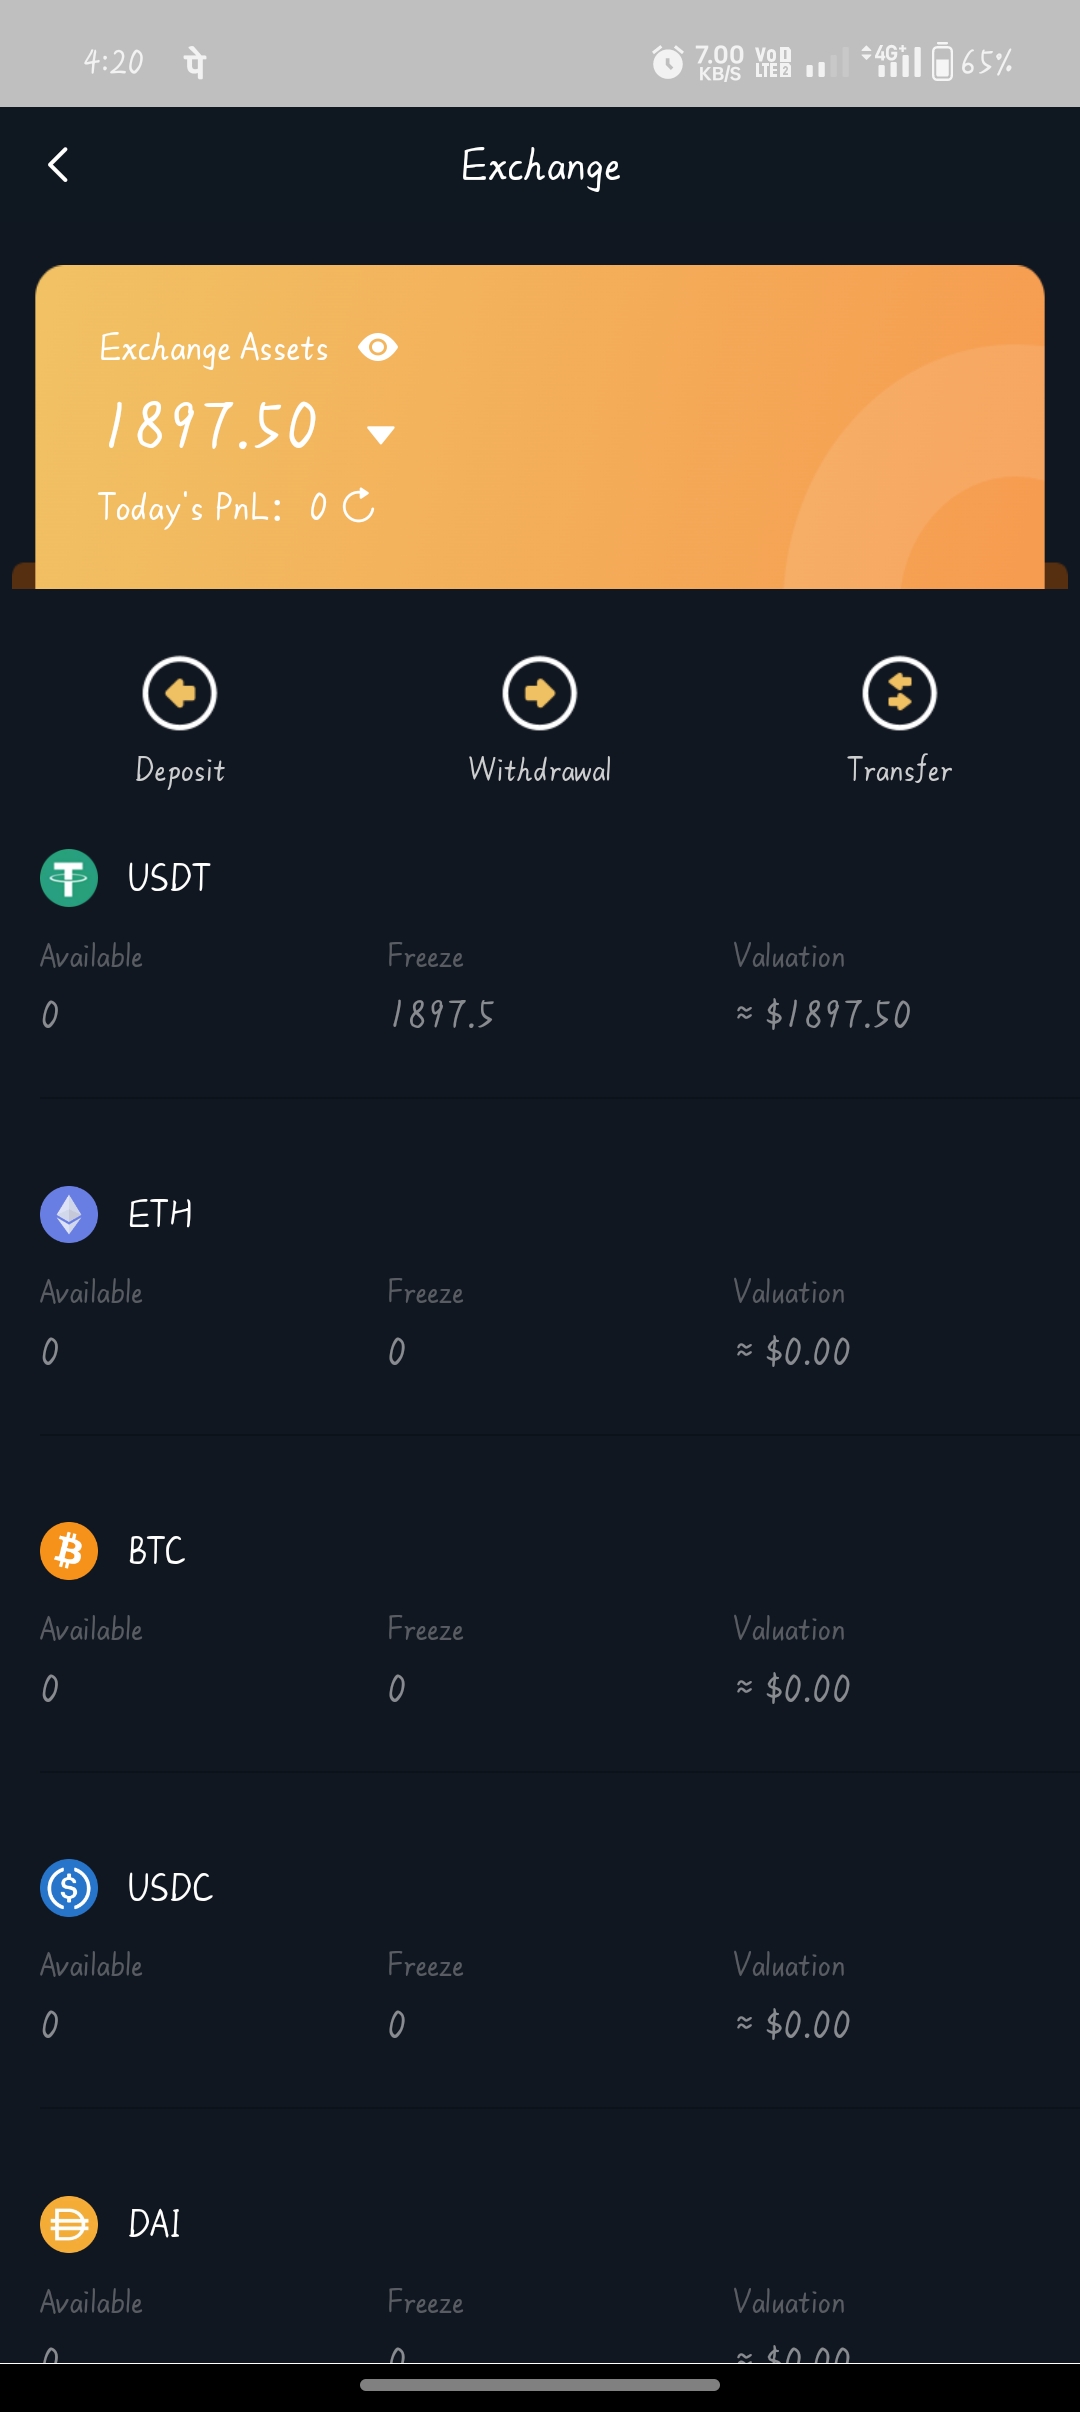
Task: Tap the bottom home gesture bar
Action: [540, 2385]
